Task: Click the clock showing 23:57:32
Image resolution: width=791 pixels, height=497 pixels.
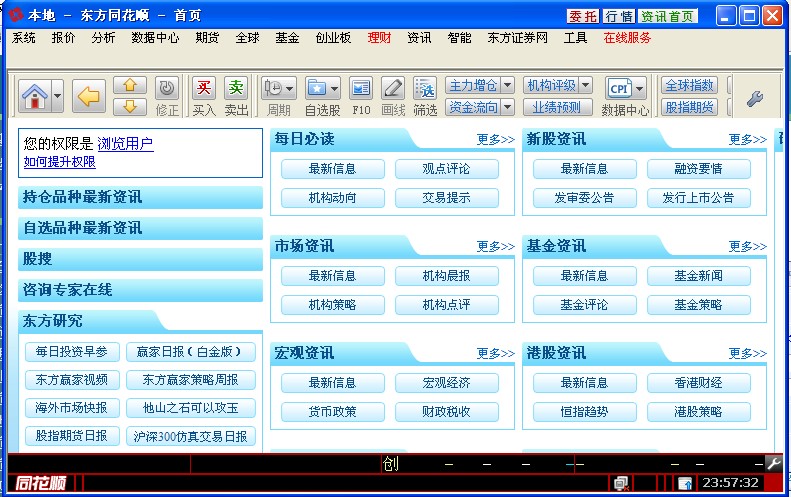Action: [x=730, y=483]
